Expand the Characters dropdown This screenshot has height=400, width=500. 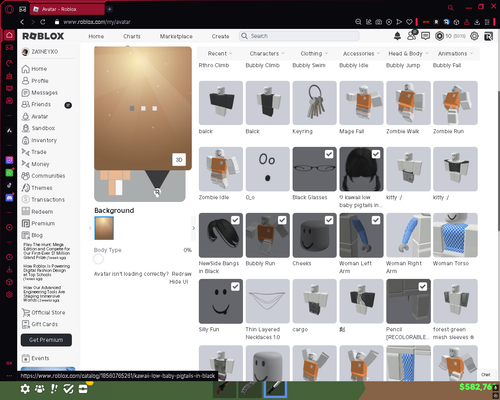[x=267, y=53]
